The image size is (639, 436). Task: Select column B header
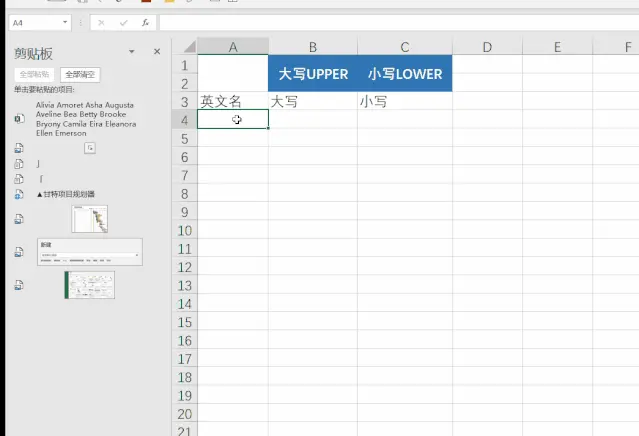[313, 47]
